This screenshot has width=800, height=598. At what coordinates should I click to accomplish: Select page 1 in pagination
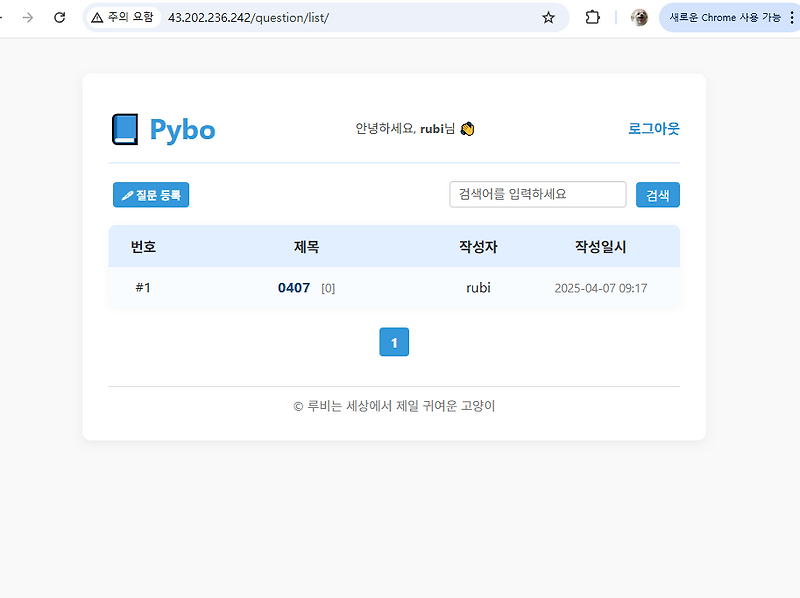(x=393, y=341)
